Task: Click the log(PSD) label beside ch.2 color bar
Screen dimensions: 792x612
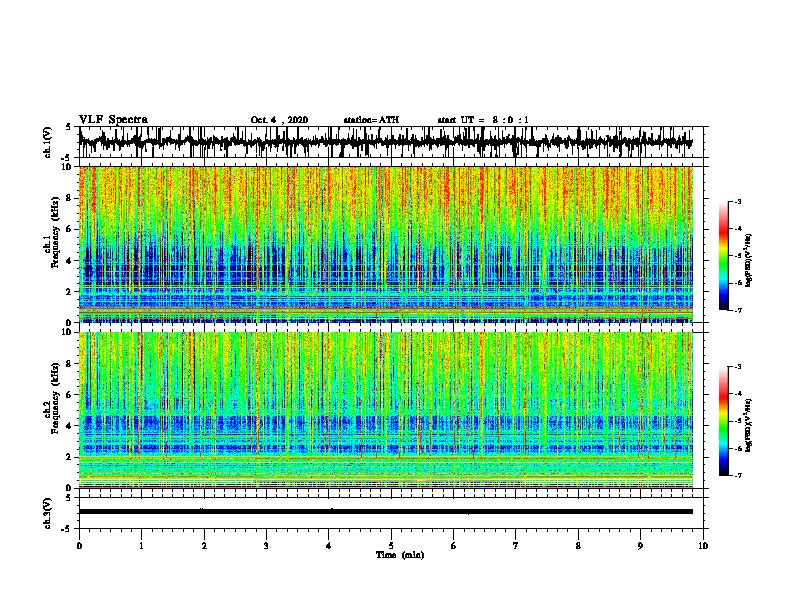Action: (749, 425)
